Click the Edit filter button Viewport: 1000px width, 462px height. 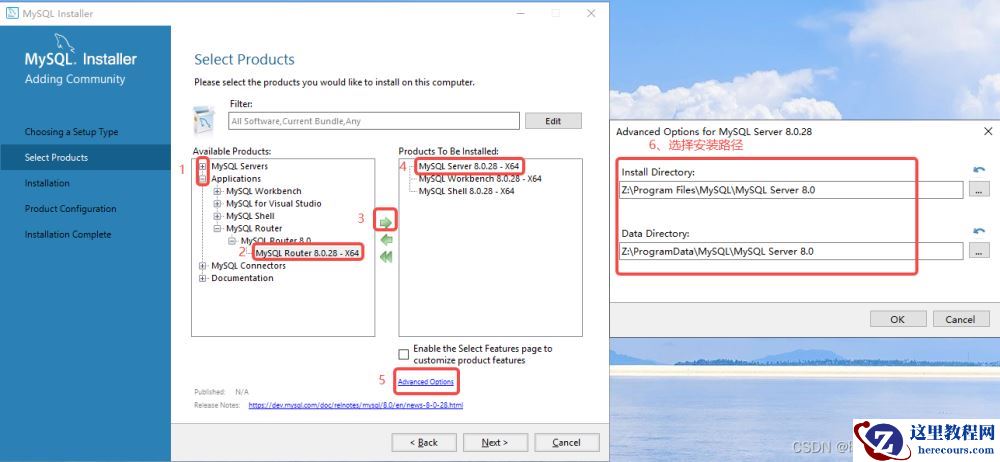[x=553, y=121]
